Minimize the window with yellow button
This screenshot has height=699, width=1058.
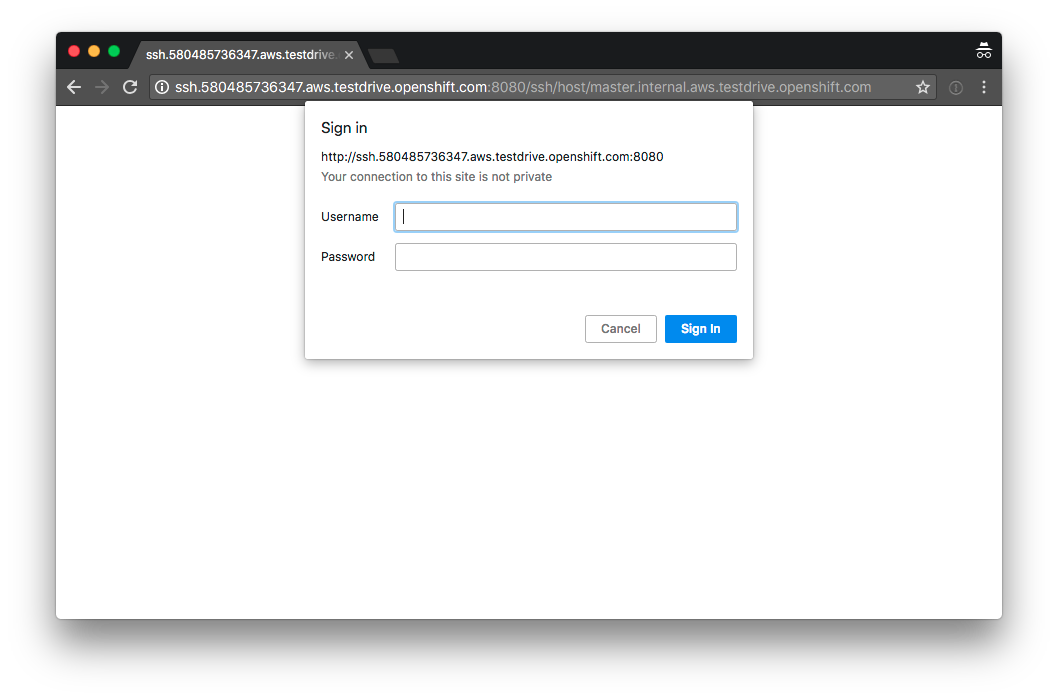click(94, 51)
